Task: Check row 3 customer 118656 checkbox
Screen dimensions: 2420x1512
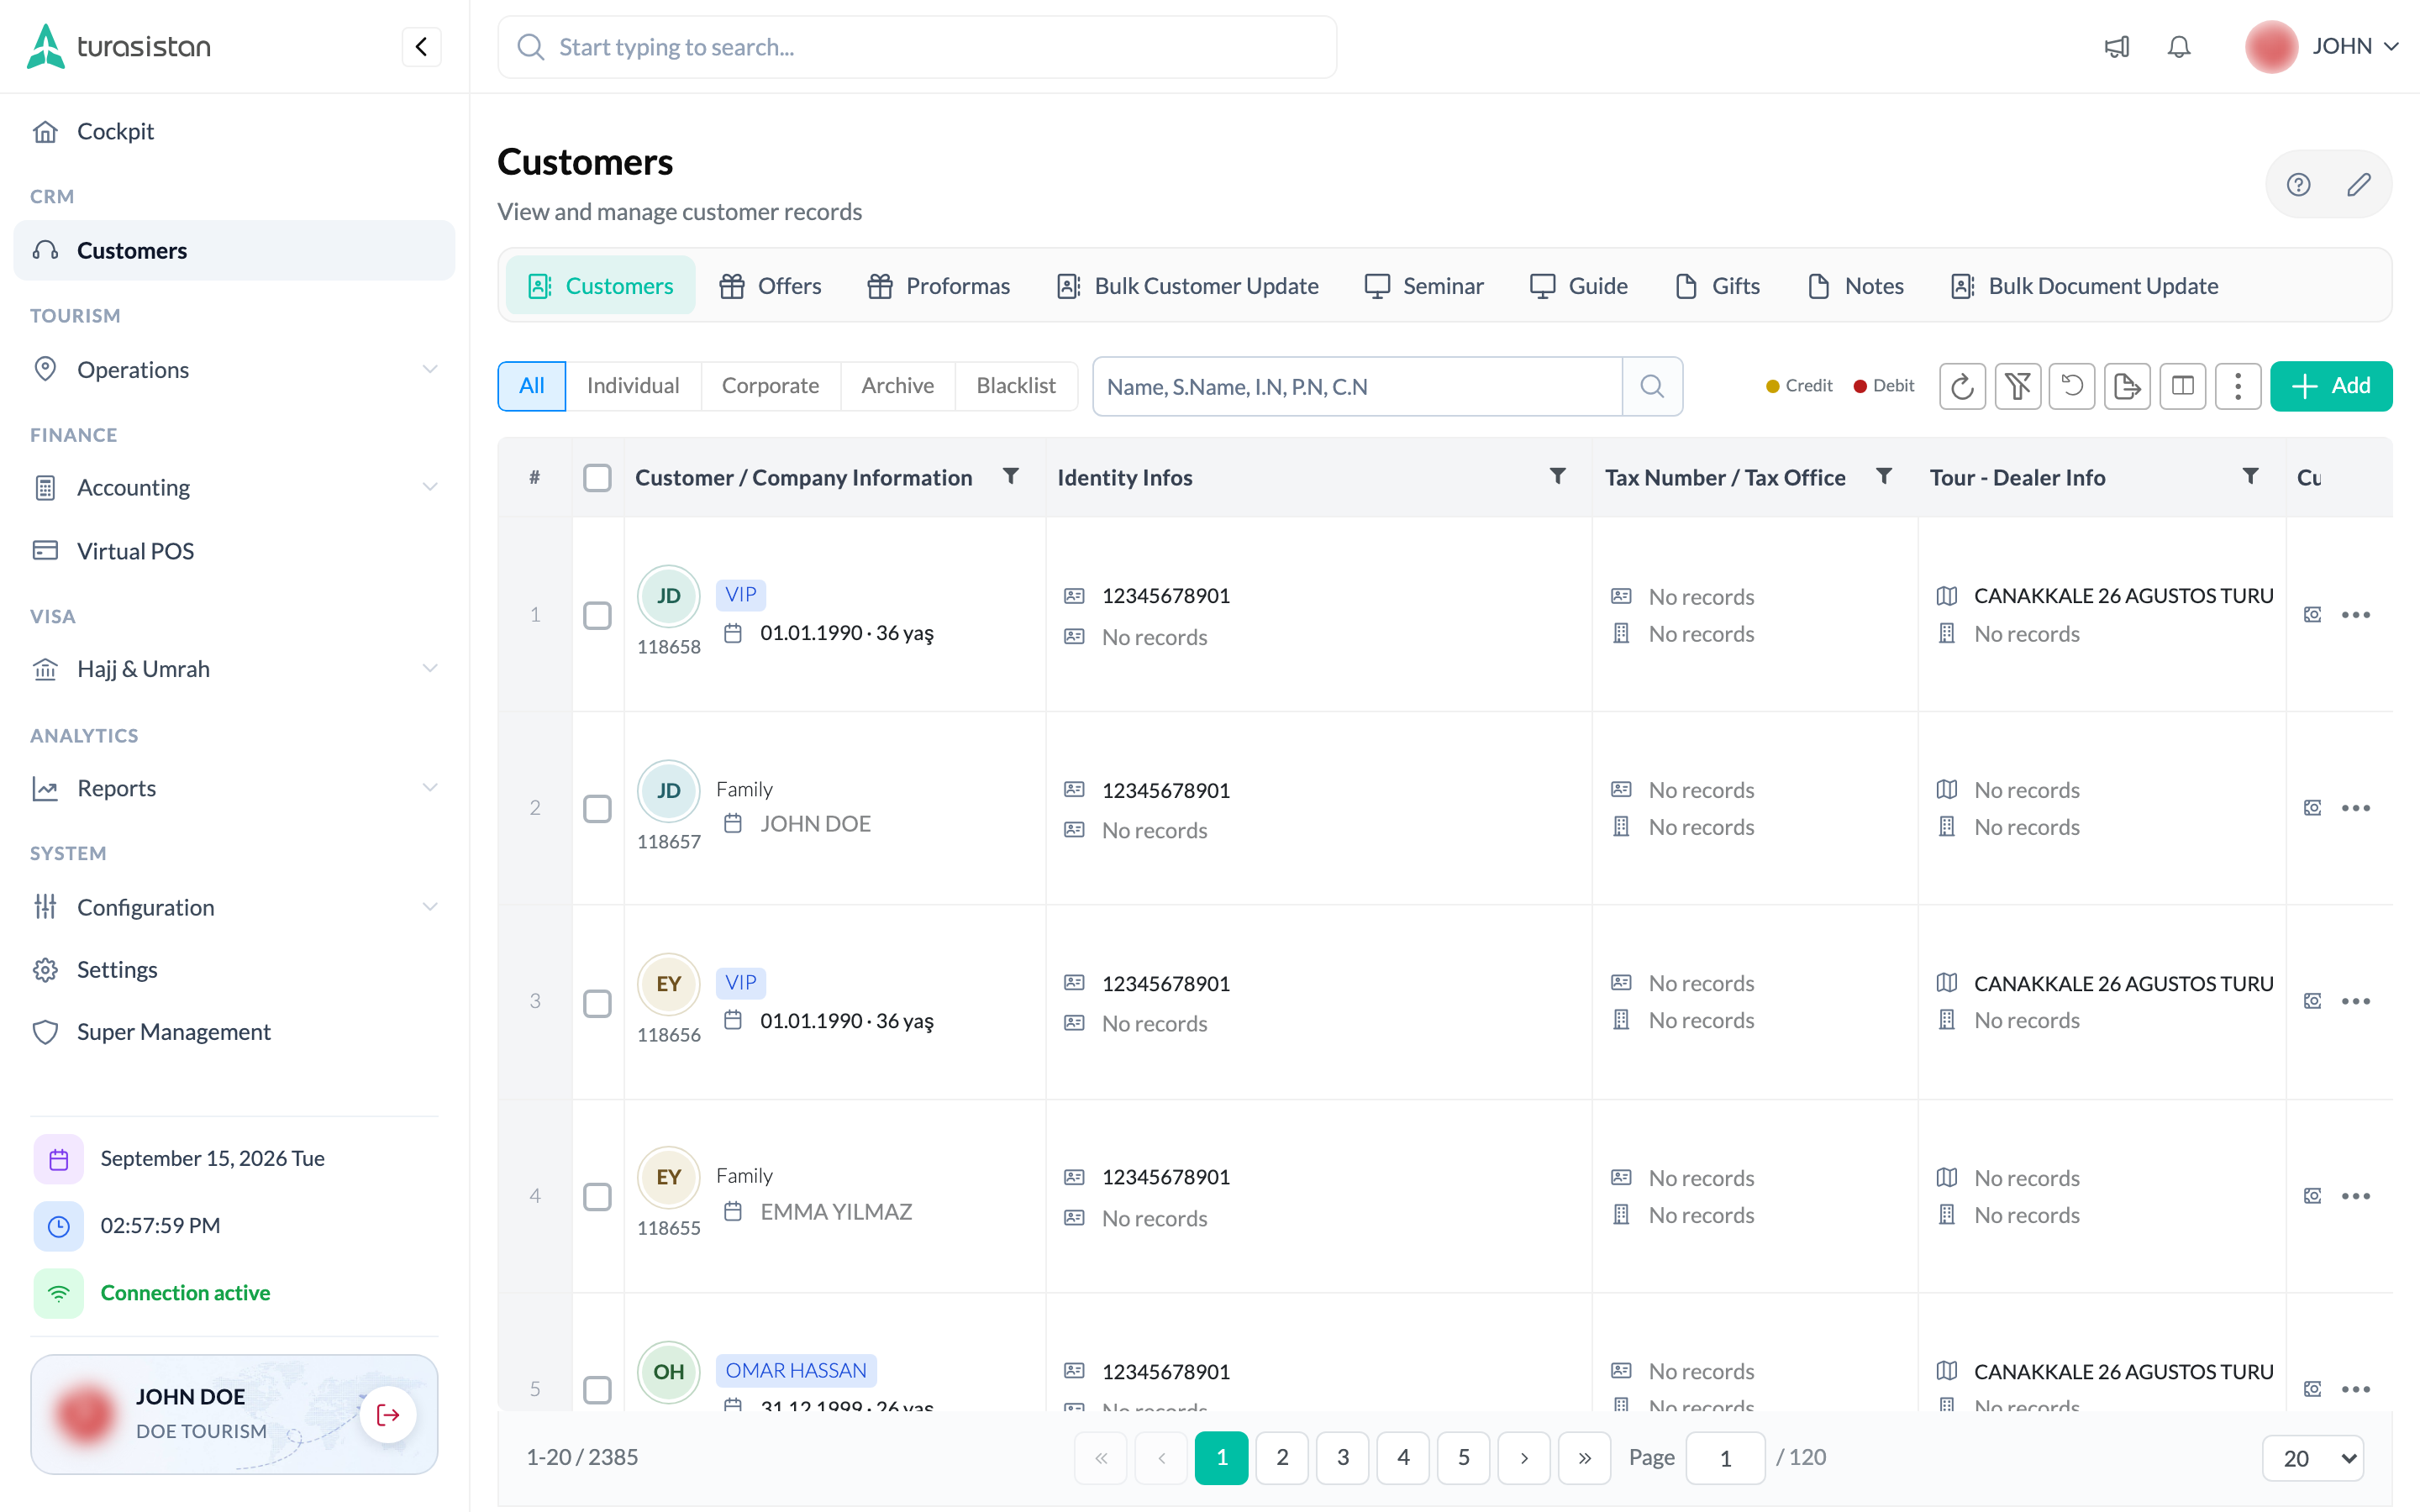Action: [597, 1003]
